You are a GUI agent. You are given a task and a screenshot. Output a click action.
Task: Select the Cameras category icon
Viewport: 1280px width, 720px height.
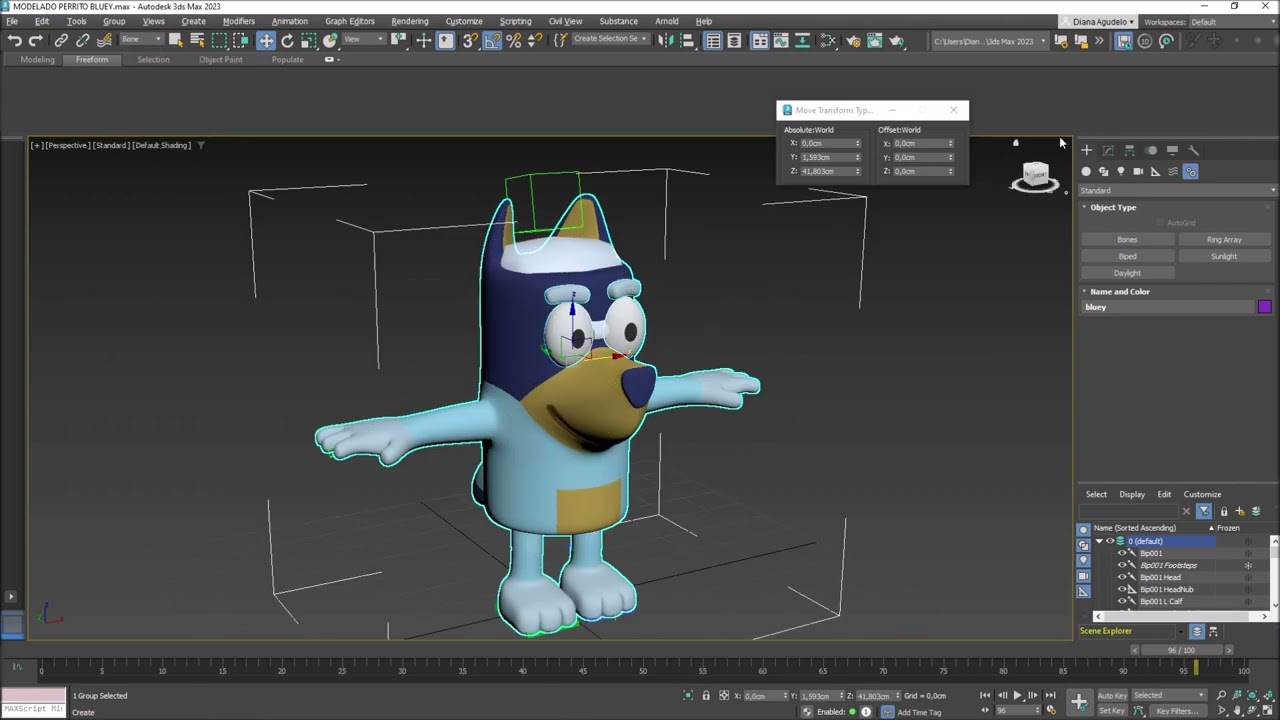click(1138, 171)
